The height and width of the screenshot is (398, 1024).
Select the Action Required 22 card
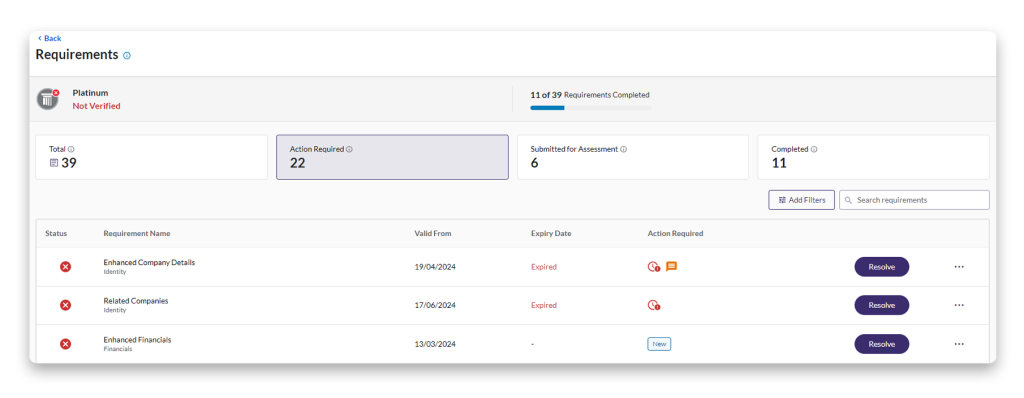(392, 157)
